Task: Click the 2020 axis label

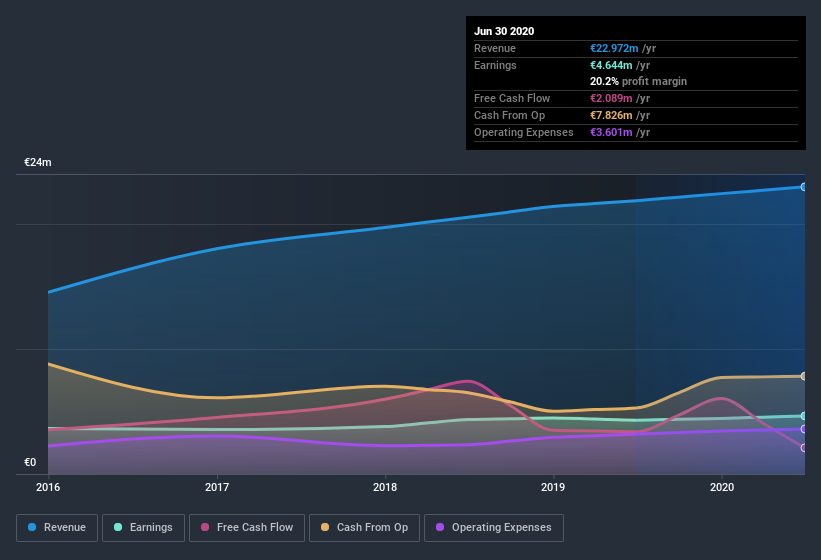Action: tap(722, 487)
